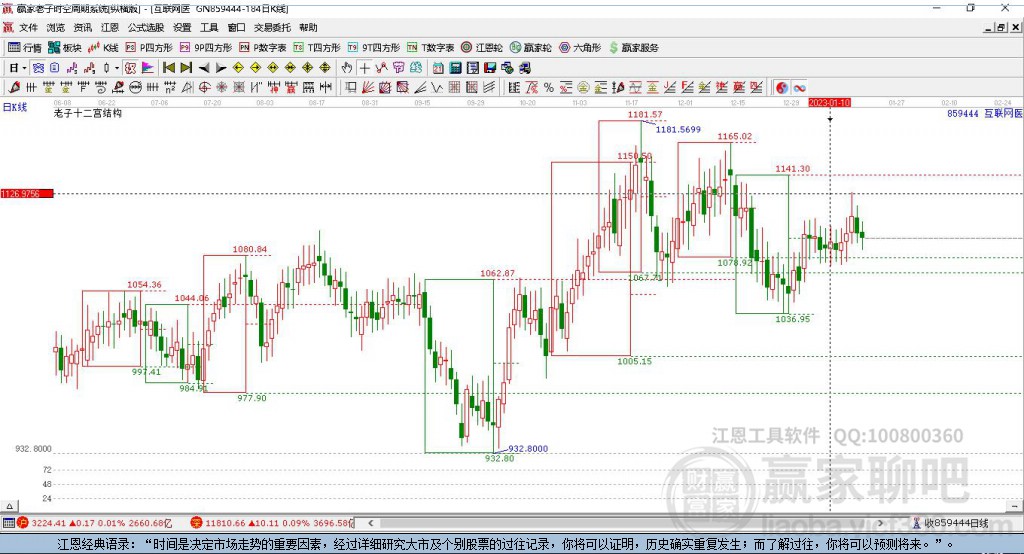Select the triangle ruler angle tool
Viewport: 1024px width, 554px height.
point(187,88)
